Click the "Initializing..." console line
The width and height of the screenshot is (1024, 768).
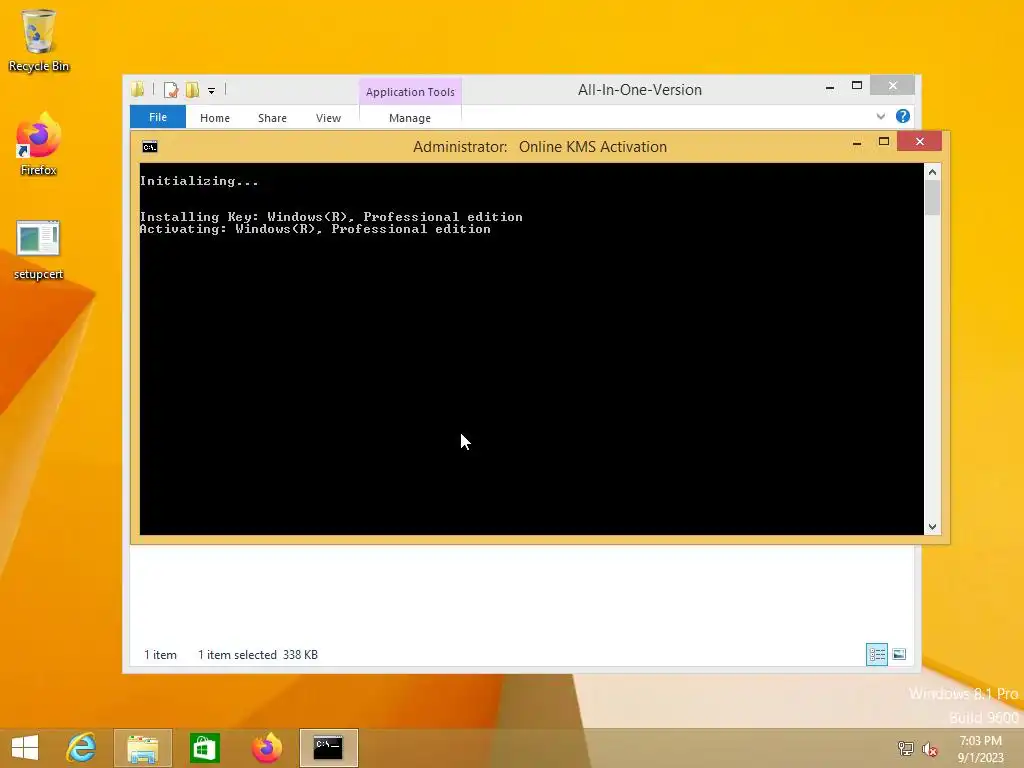[x=199, y=181]
